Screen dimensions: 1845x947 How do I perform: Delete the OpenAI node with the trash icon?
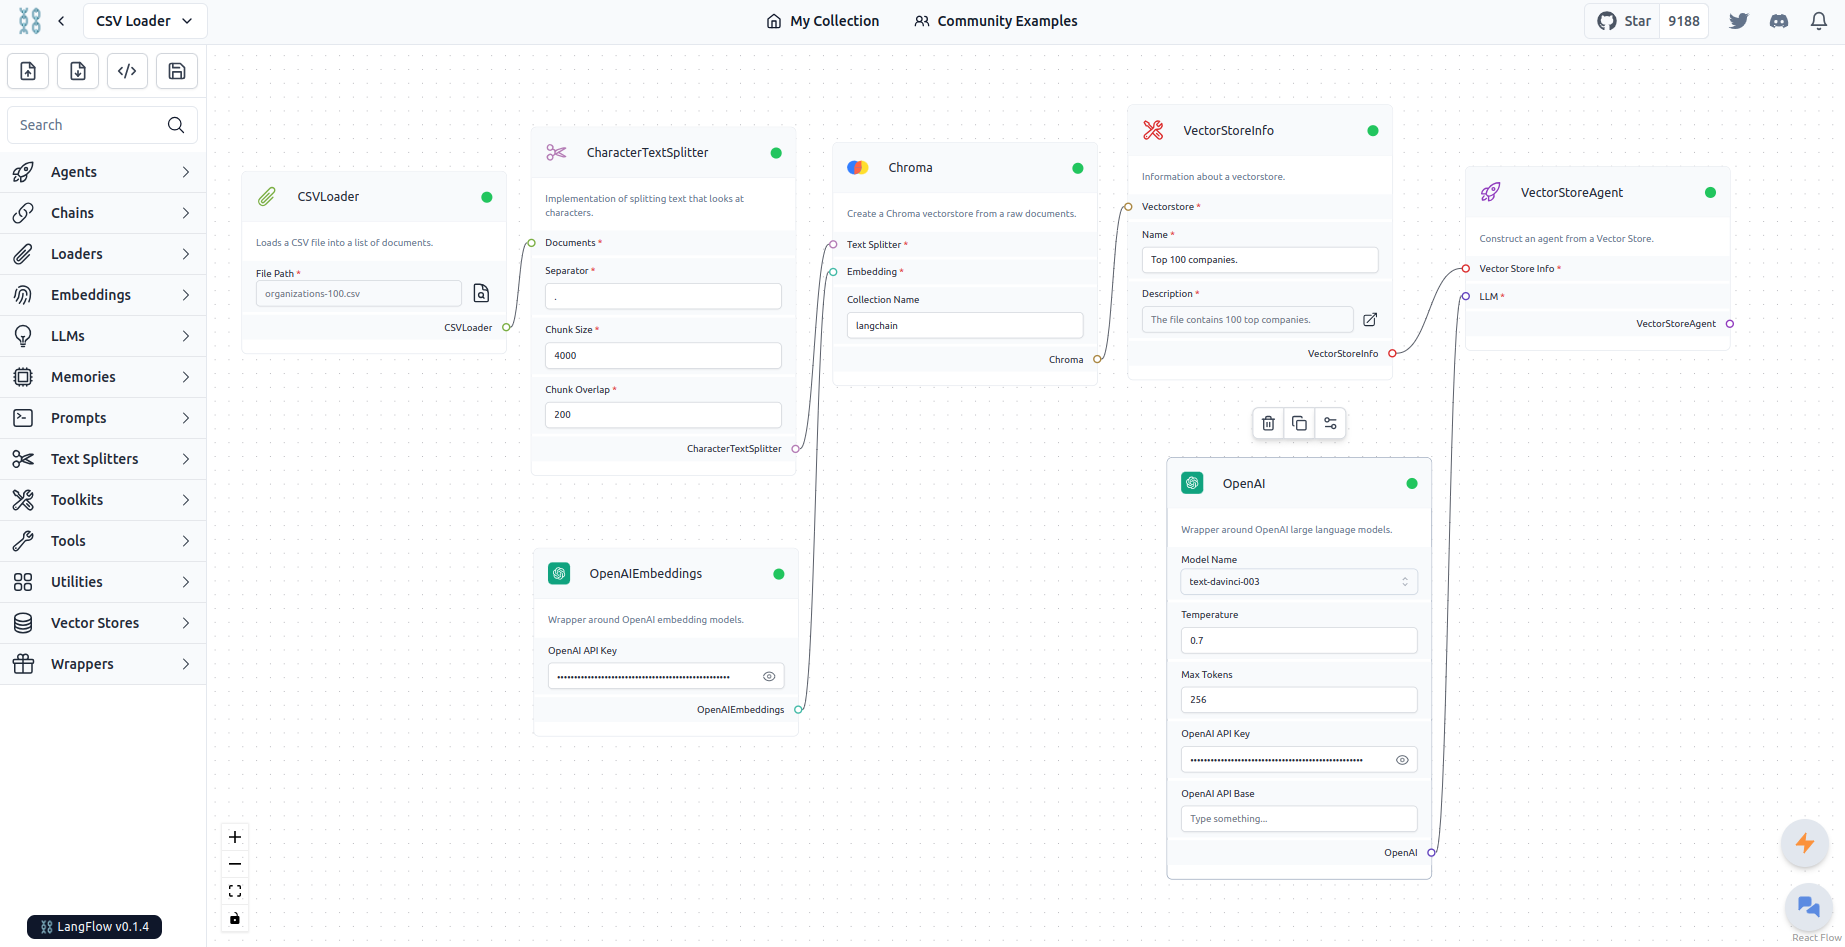click(x=1268, y=423)
